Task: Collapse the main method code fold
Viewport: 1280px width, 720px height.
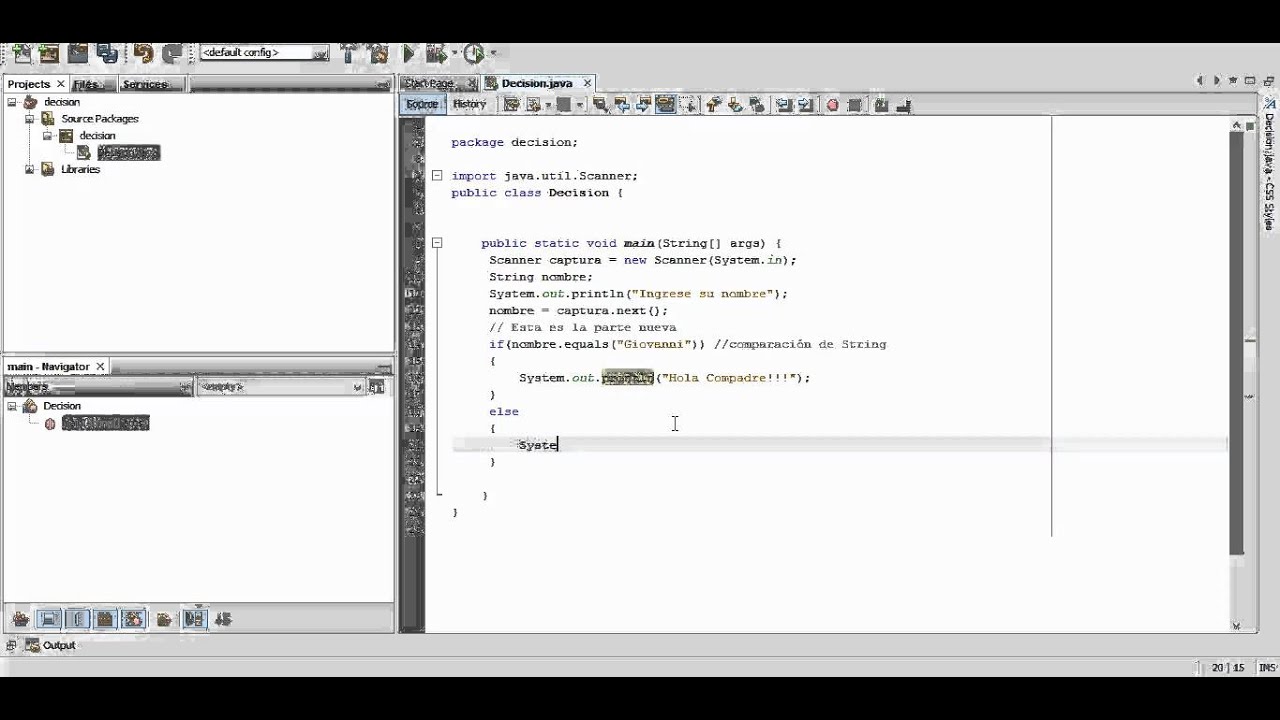Action: point(437,243)
